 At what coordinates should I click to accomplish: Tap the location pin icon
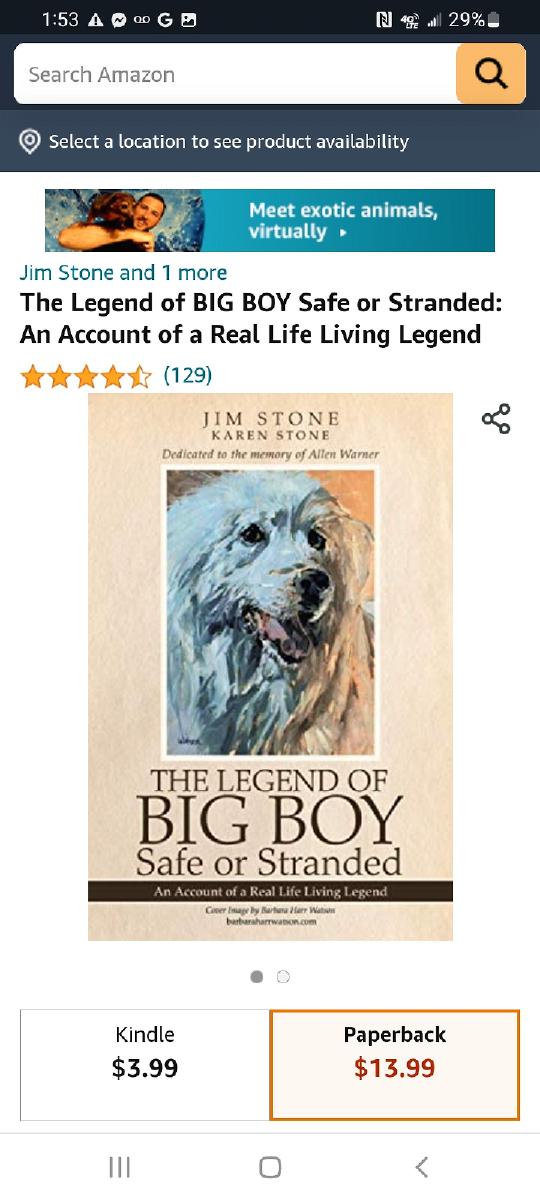tap(30, 142)
